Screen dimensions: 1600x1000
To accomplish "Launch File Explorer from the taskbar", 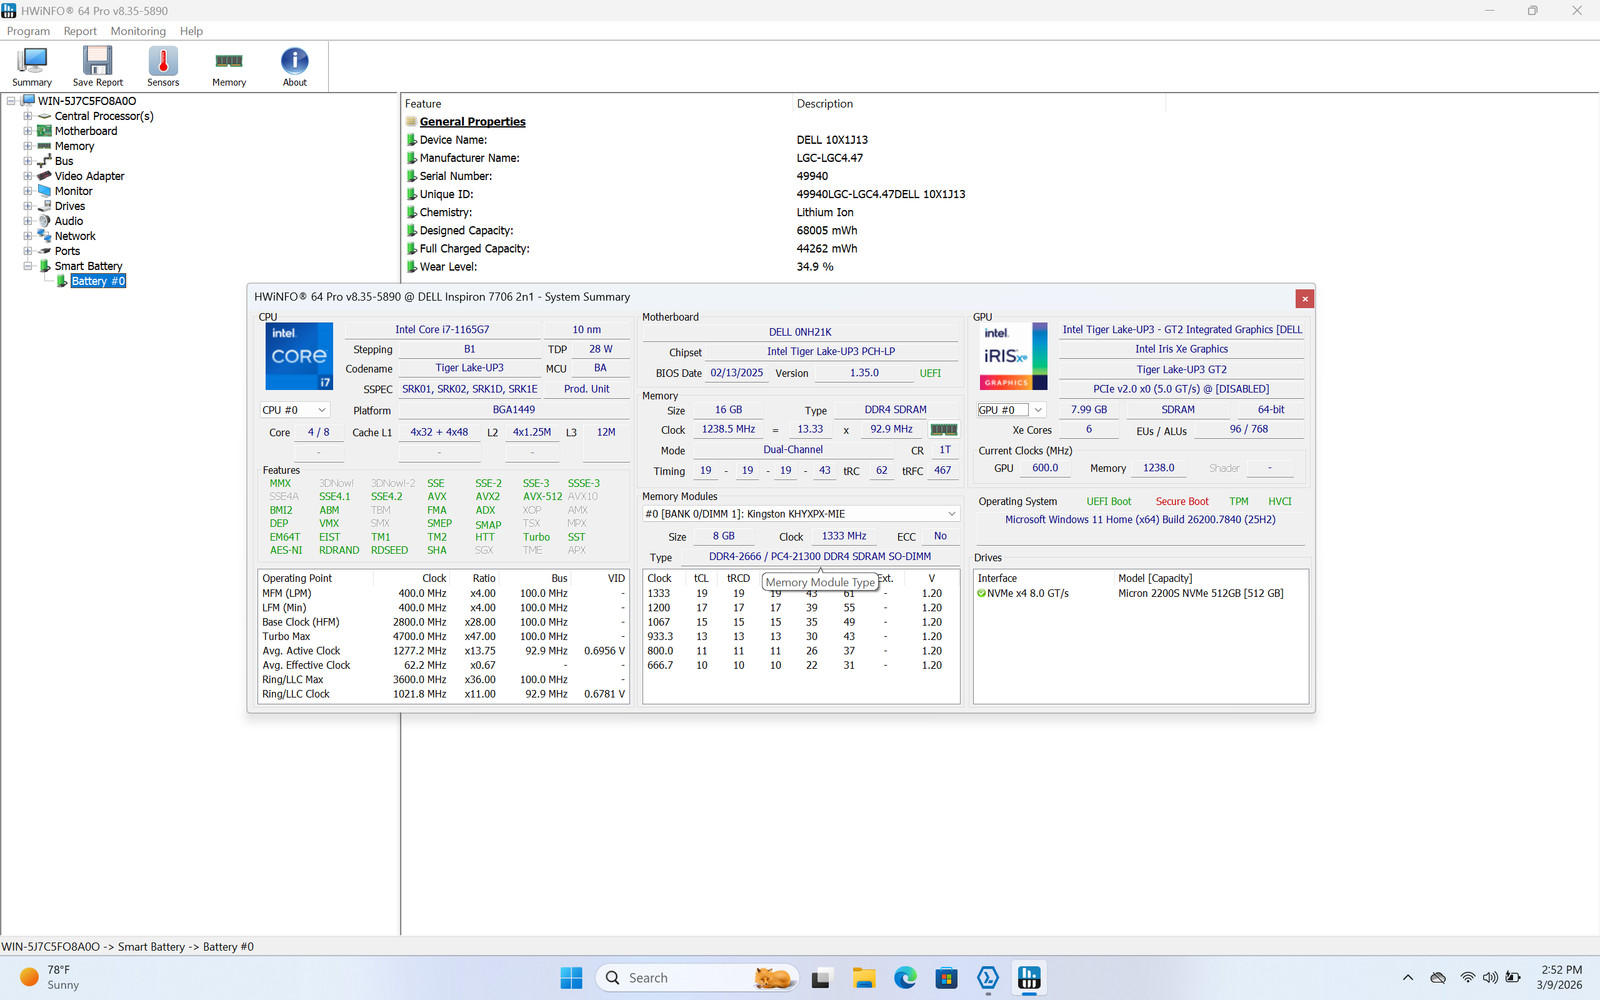I will (x=864, y=978).
